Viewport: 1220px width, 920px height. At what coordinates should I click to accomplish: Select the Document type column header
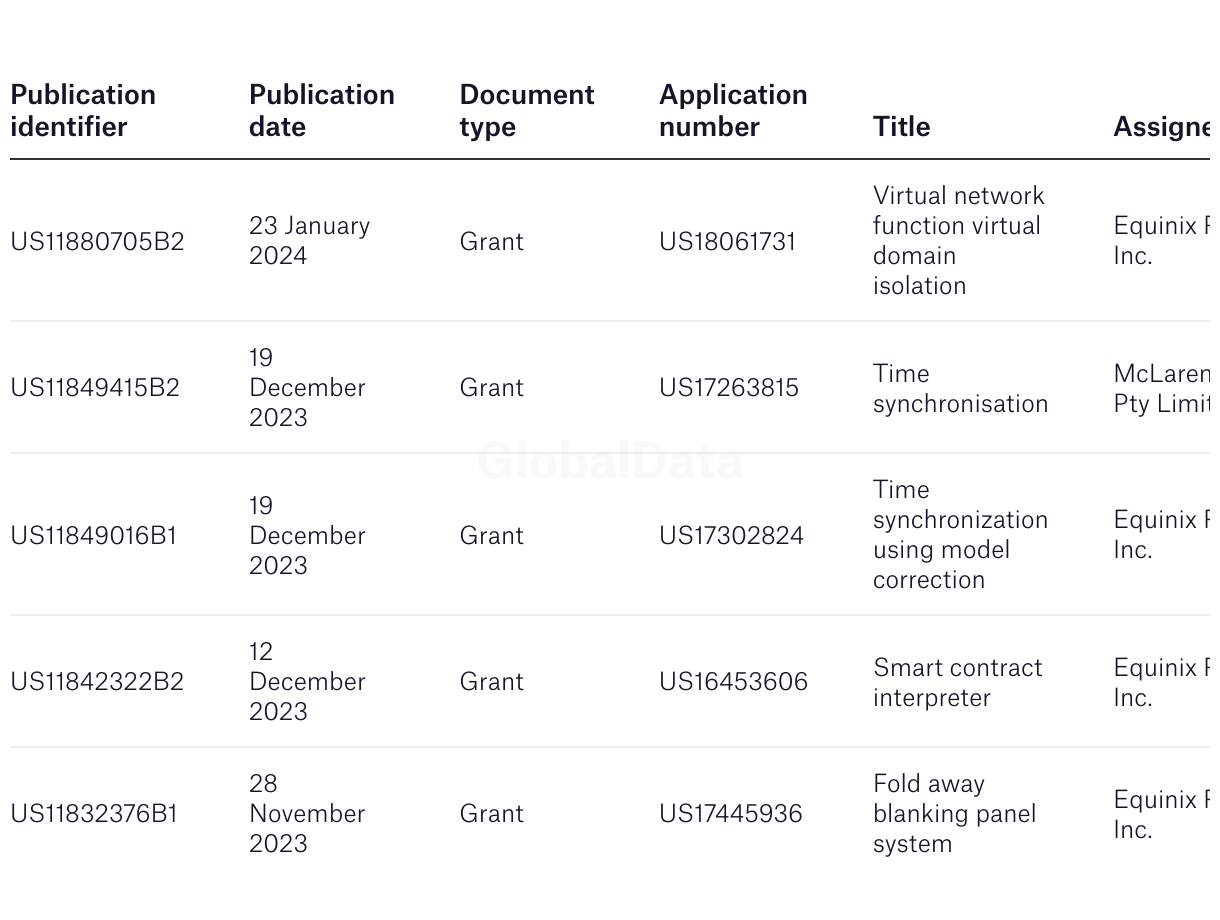527,111
